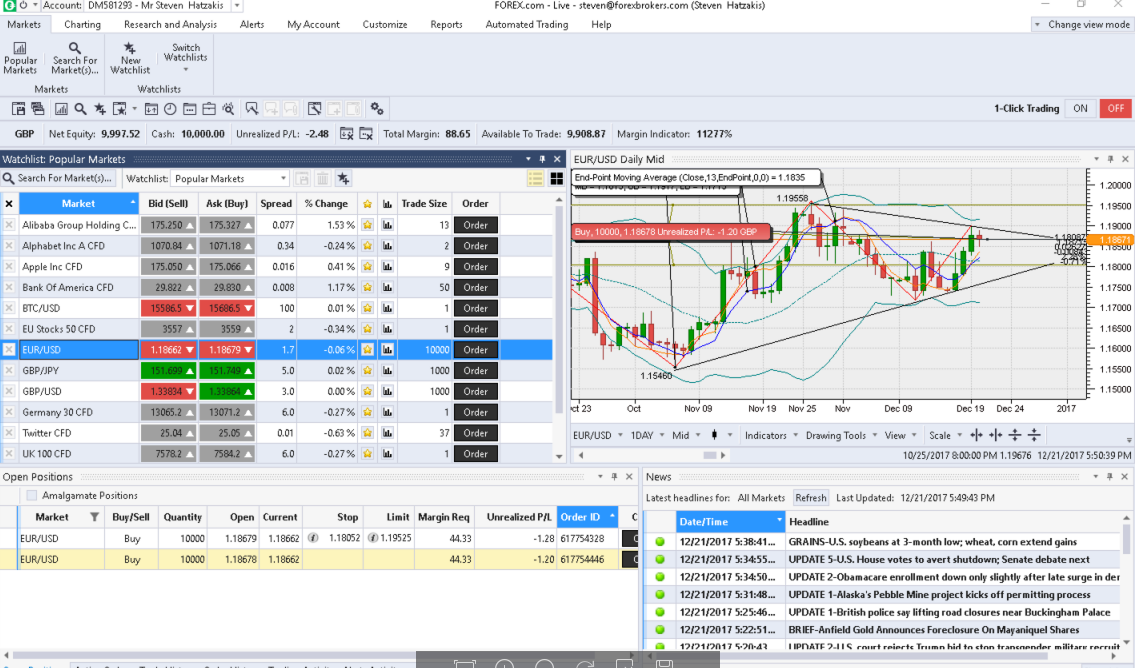The width and height of the screenshot is (1135, 668).
Task: Click the New Watchlist star icon
Action: [130, 58]
